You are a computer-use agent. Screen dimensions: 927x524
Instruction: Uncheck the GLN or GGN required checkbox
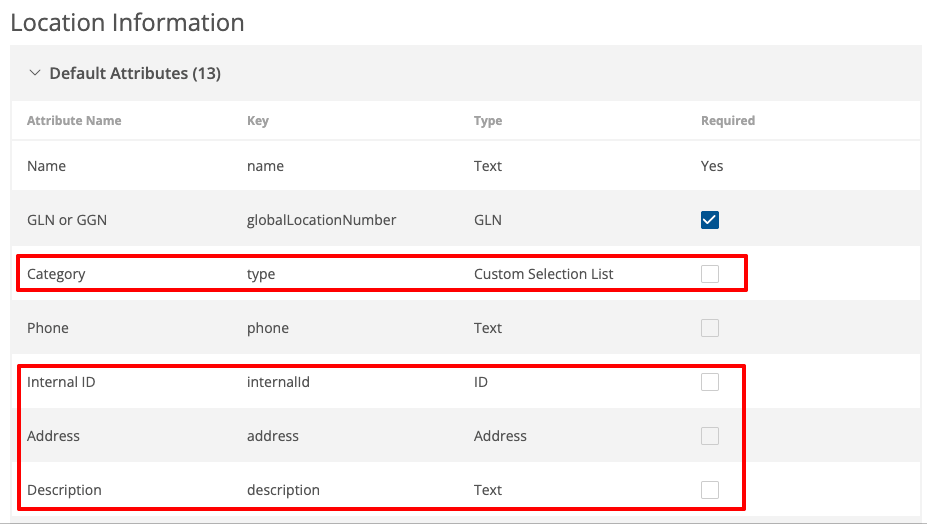(x=710, y=220)
